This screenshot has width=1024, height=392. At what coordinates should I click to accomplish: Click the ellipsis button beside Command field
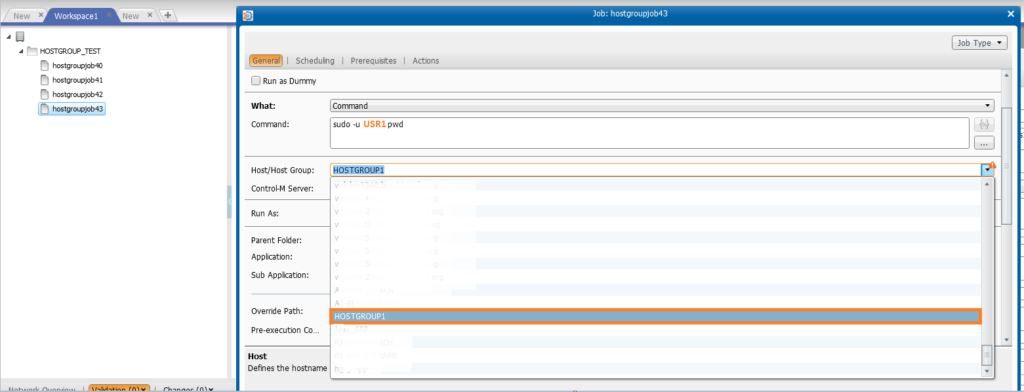point(984,142)
